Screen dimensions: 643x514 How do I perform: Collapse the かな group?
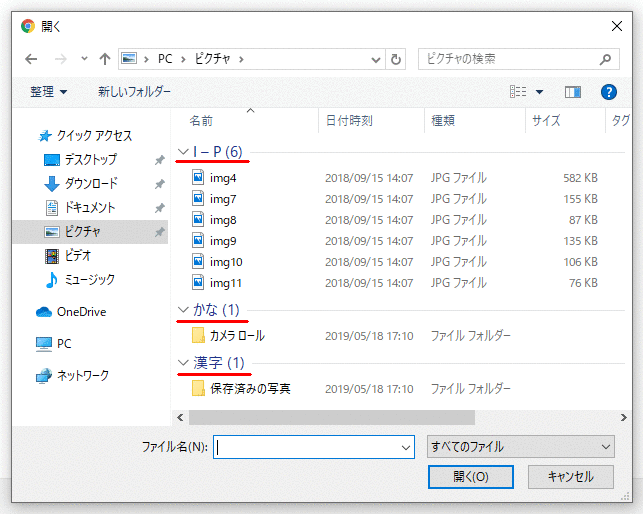[182, 309]
